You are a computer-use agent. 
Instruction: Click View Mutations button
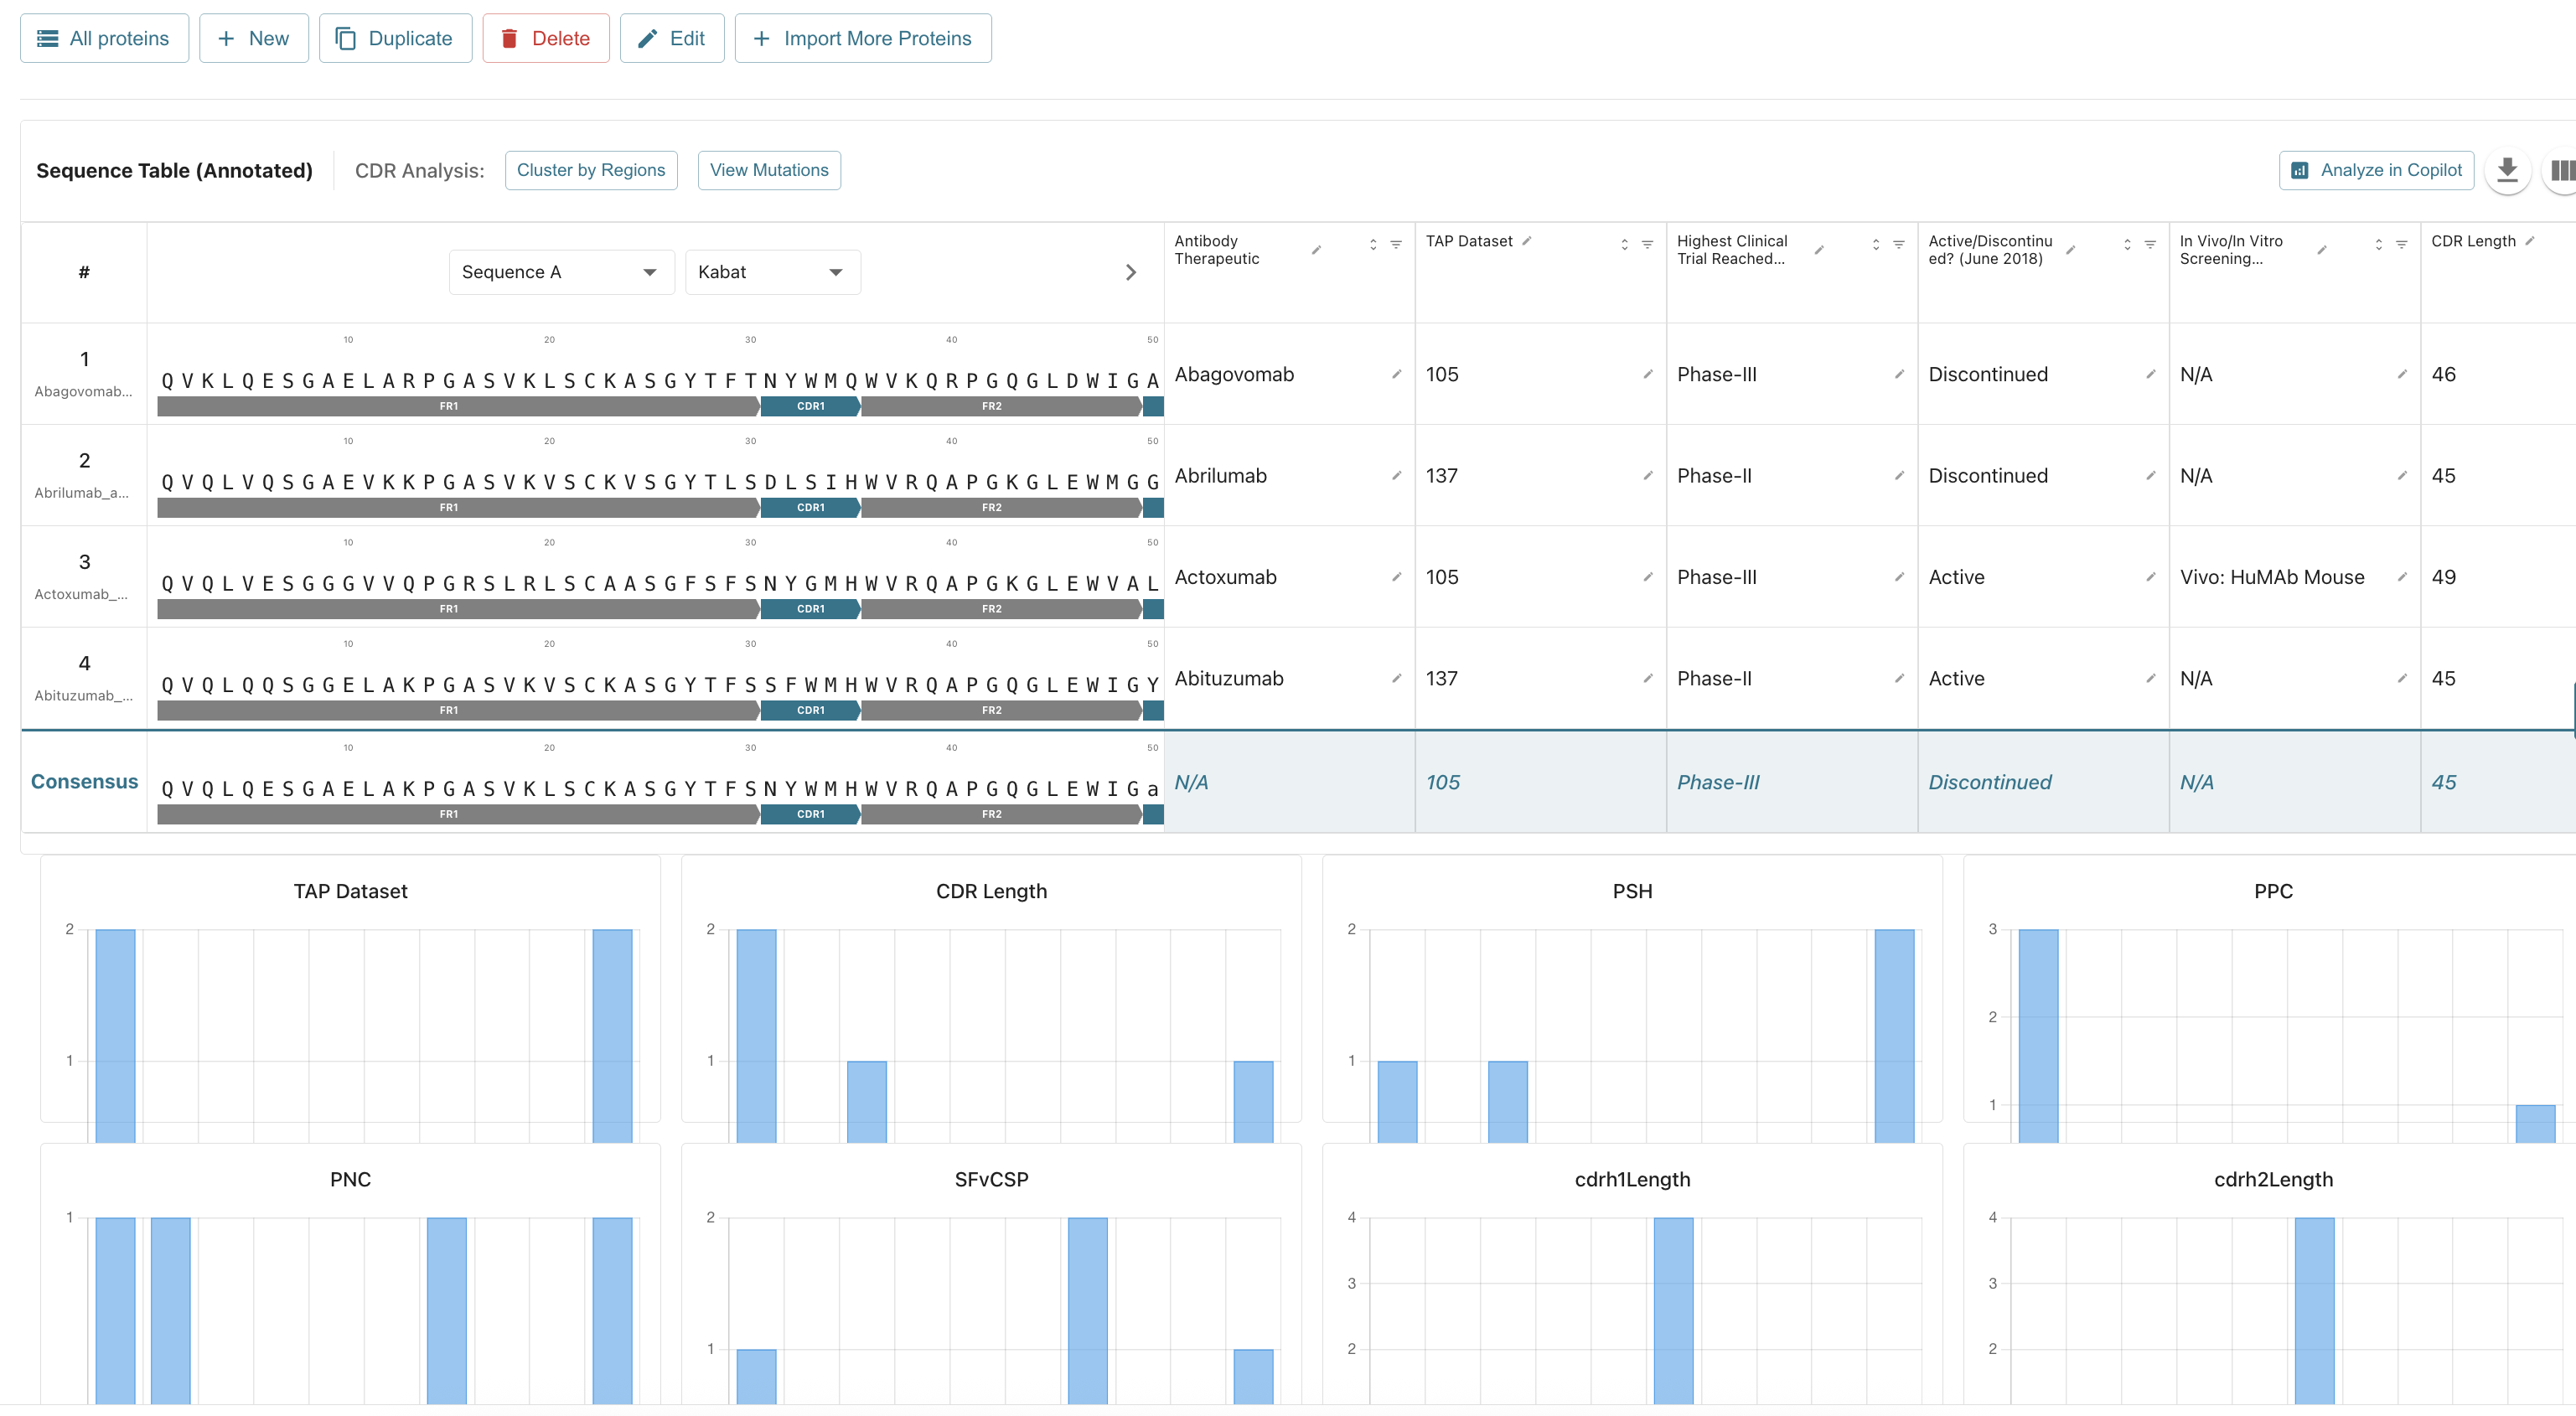(768, 170)
